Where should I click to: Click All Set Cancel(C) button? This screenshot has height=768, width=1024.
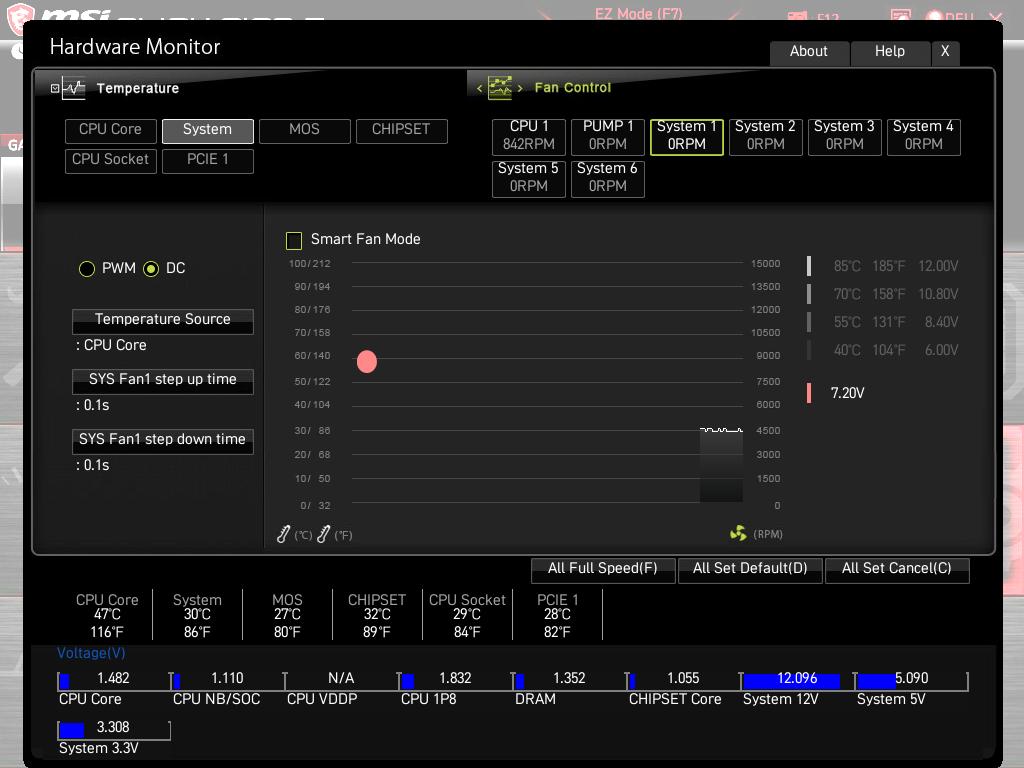(x=897, y=569)
